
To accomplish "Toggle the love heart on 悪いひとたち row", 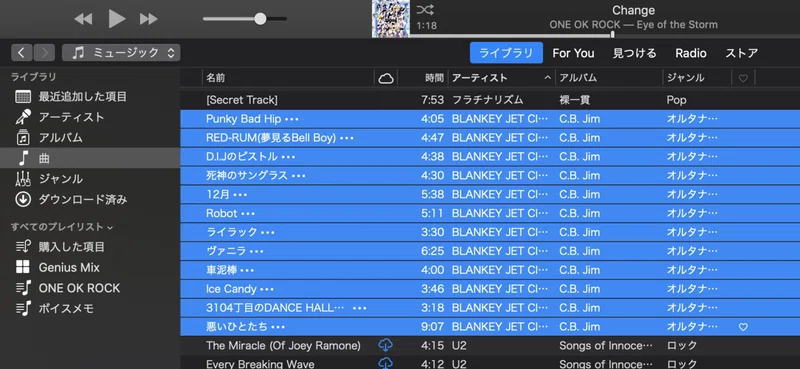I will [743, 327].
